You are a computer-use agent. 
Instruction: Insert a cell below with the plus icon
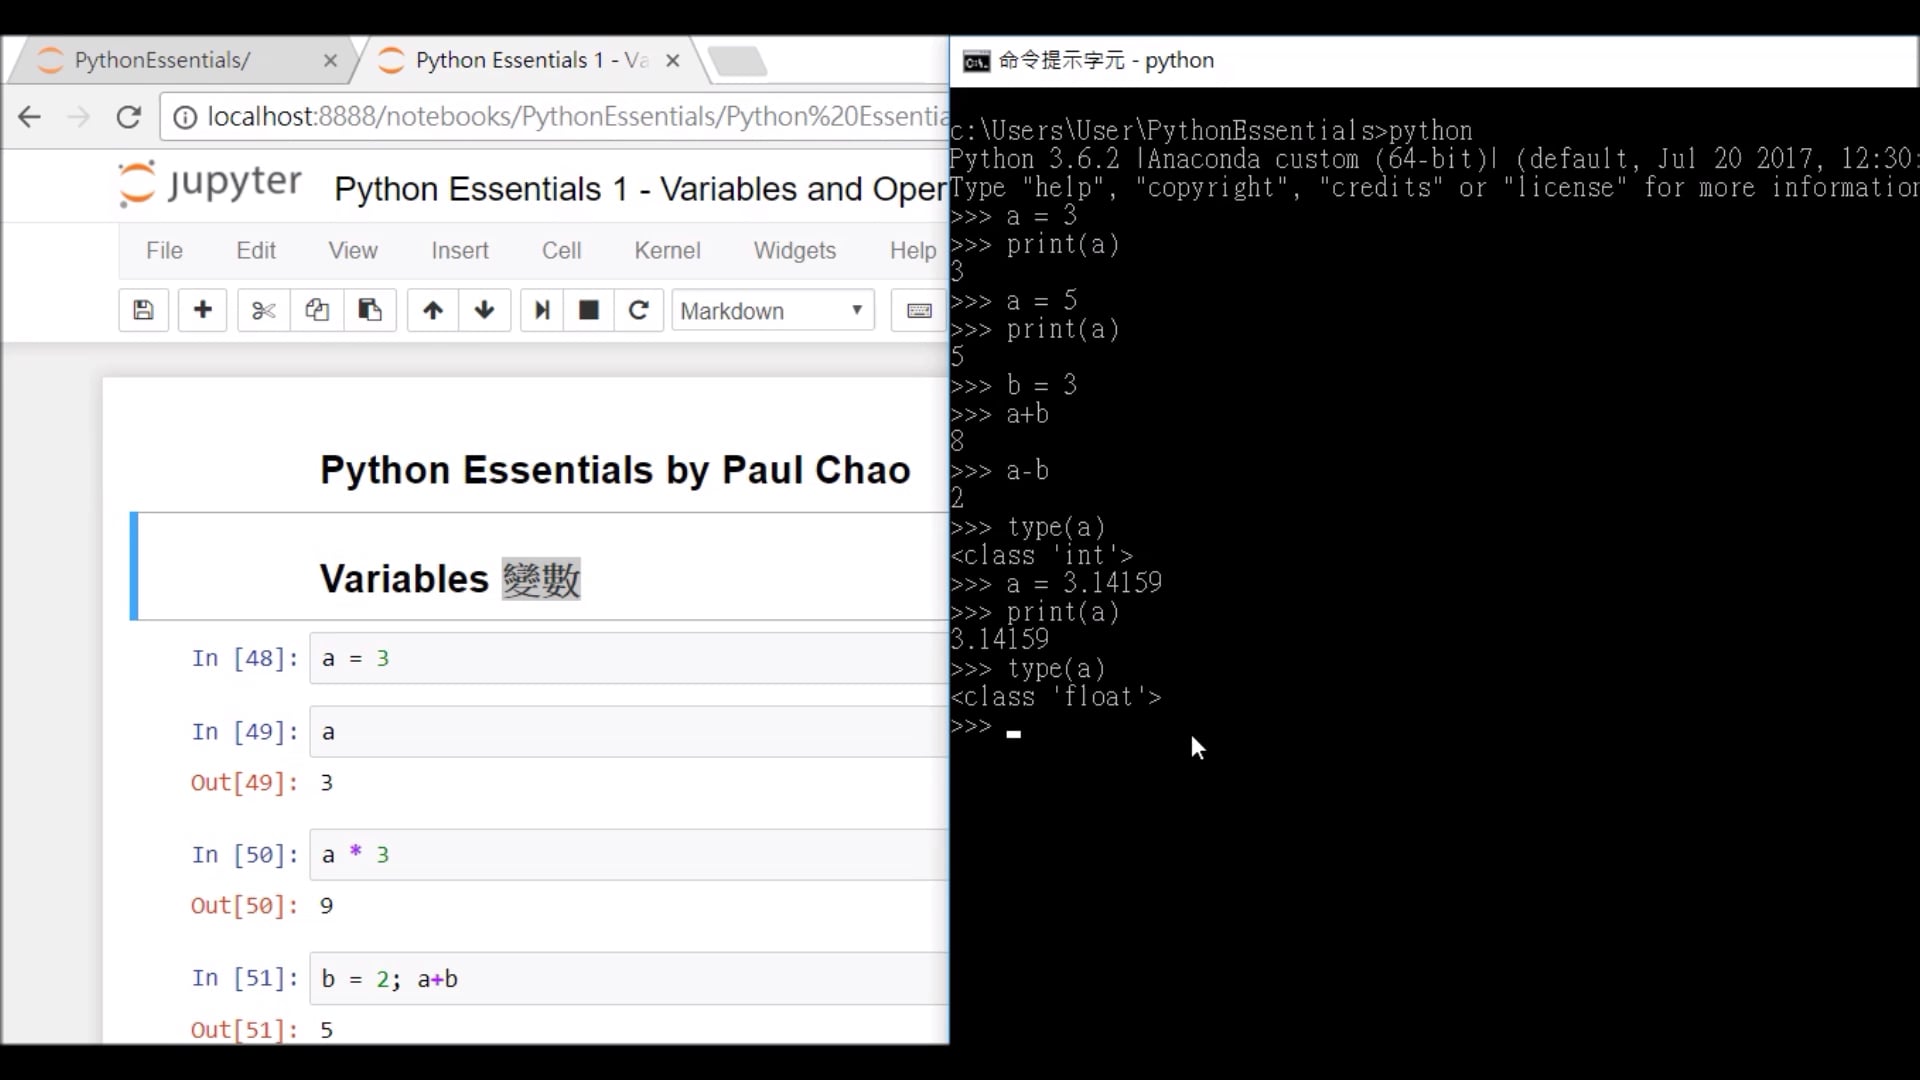(x=202, y=310)
